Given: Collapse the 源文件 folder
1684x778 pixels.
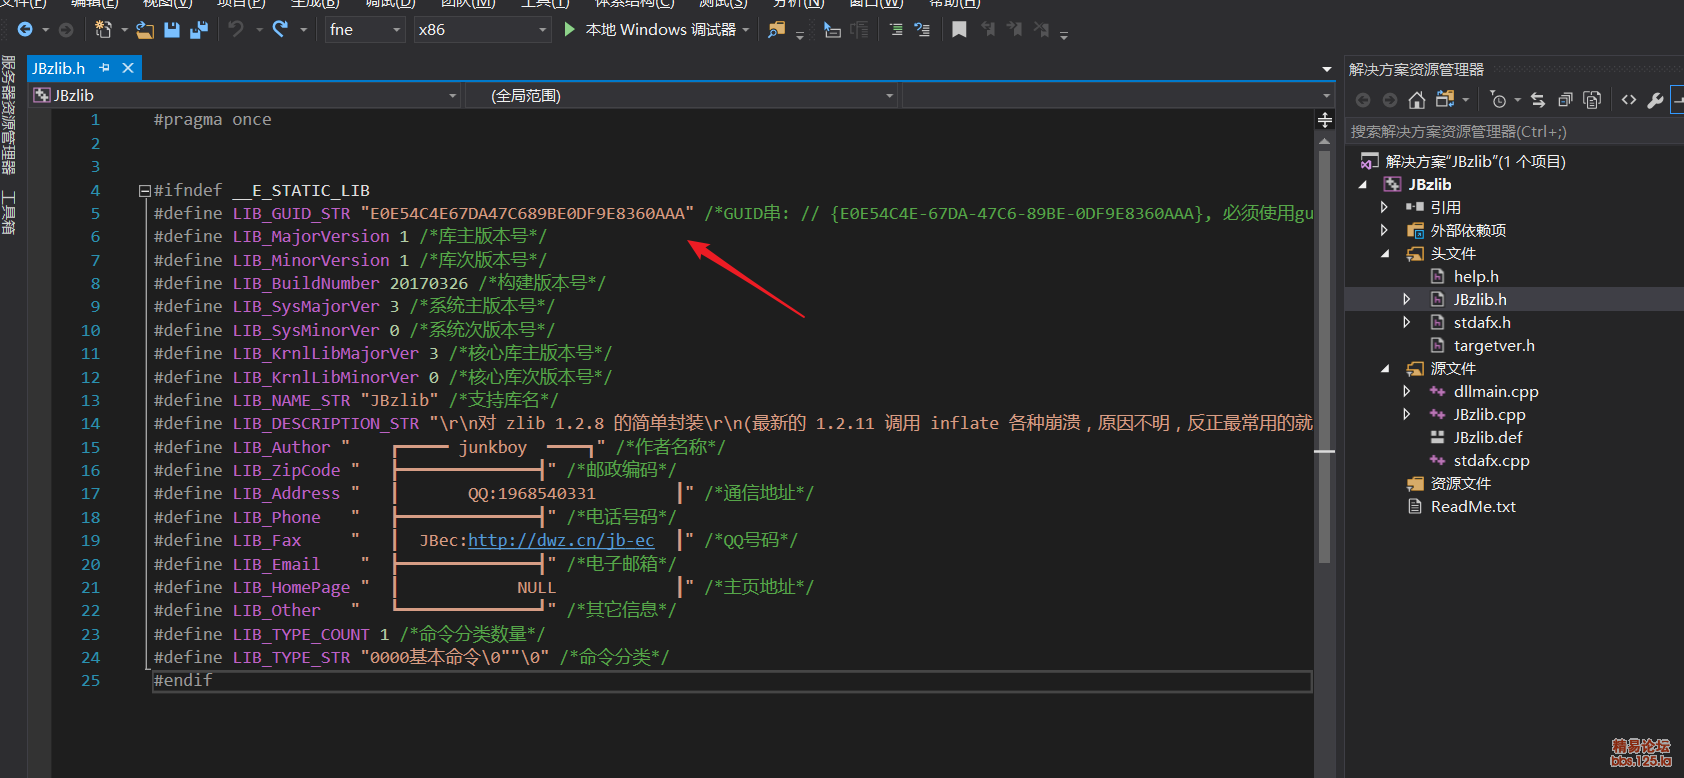Looking at the screenshot, I should (1385, 369).
